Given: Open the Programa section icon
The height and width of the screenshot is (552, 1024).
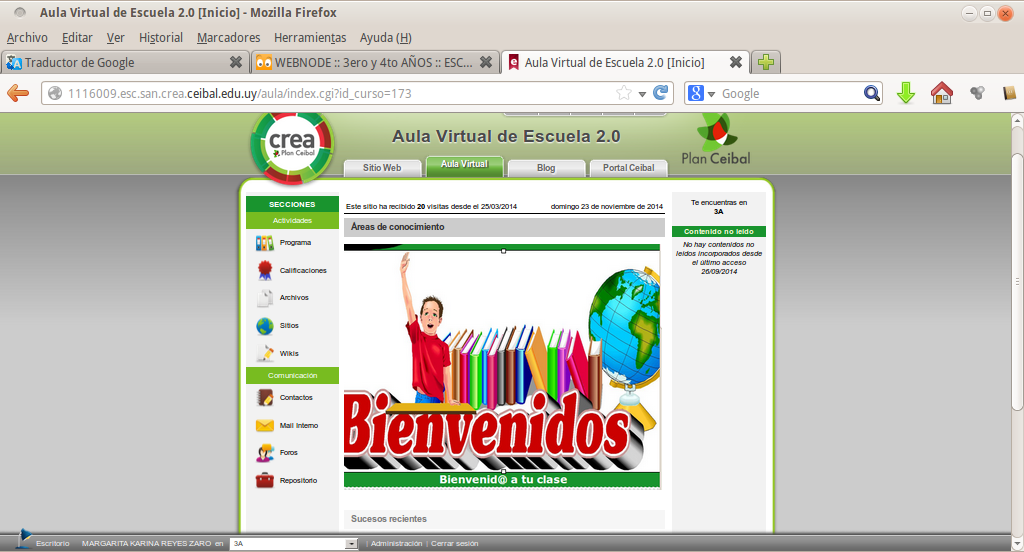Looking at the screenshot, I should [x=264, y=243].
